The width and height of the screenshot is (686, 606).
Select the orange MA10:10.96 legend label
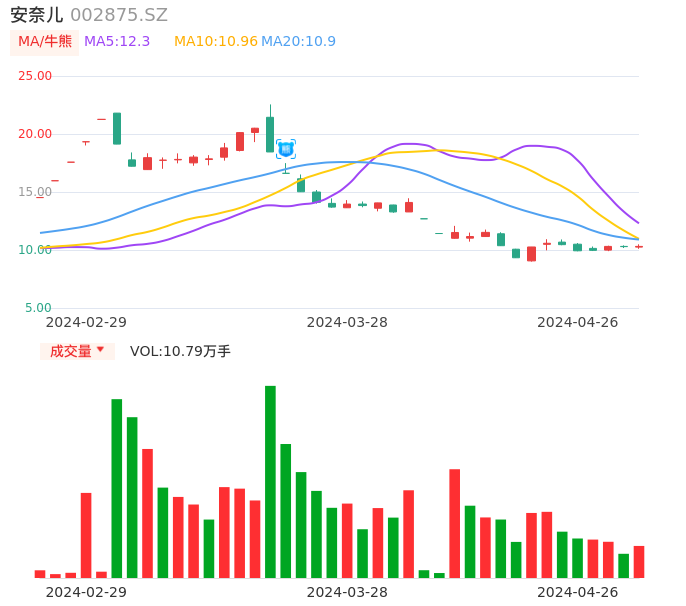(x=215, y=42)
